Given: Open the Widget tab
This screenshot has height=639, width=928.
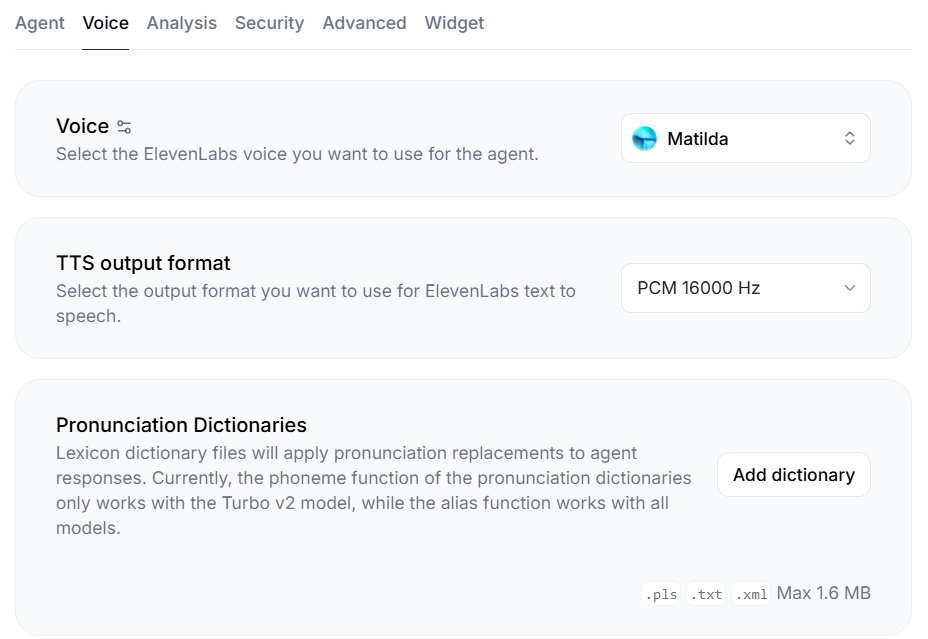Looking at the screenshot, I should point(454,23).
